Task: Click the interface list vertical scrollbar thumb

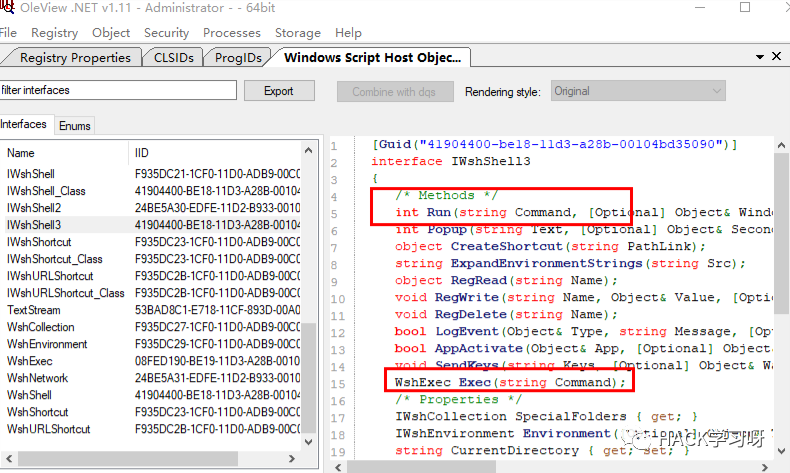Action: click(x=309, y=378)
